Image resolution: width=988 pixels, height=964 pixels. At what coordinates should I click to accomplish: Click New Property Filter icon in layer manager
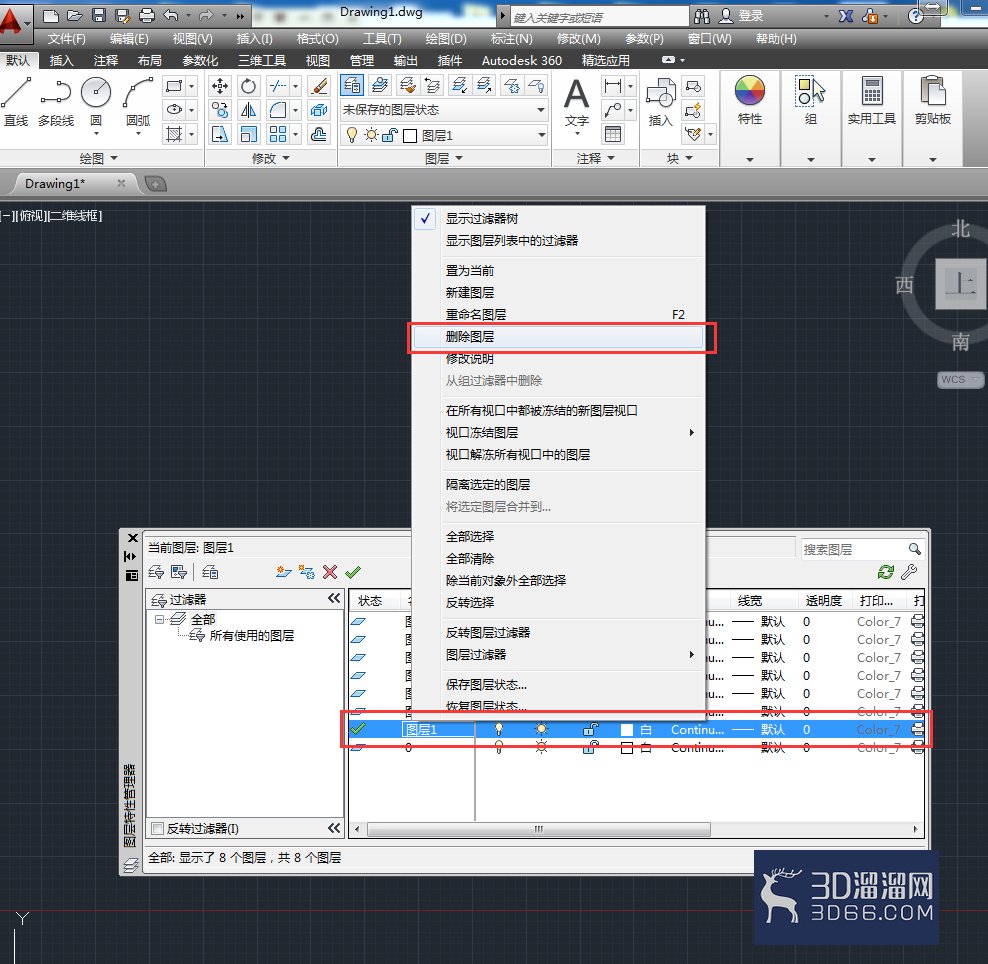(x=156, y=572)
